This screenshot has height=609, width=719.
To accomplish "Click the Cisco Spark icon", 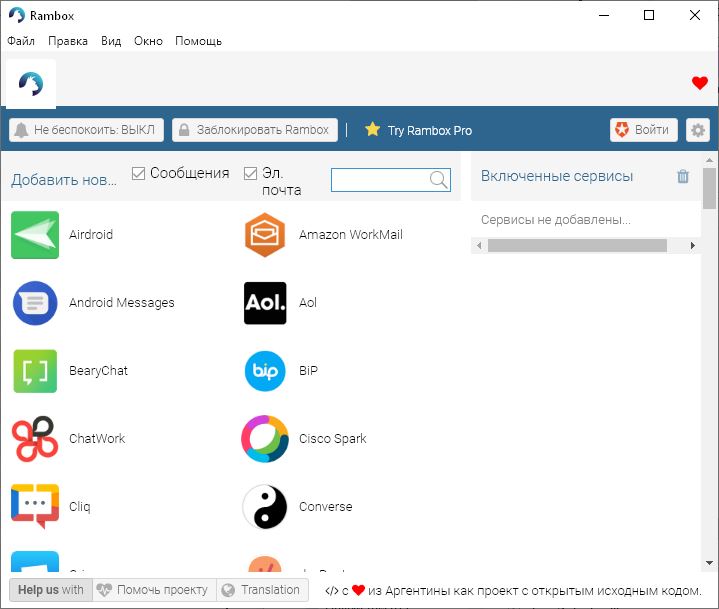I will (265, 439).
